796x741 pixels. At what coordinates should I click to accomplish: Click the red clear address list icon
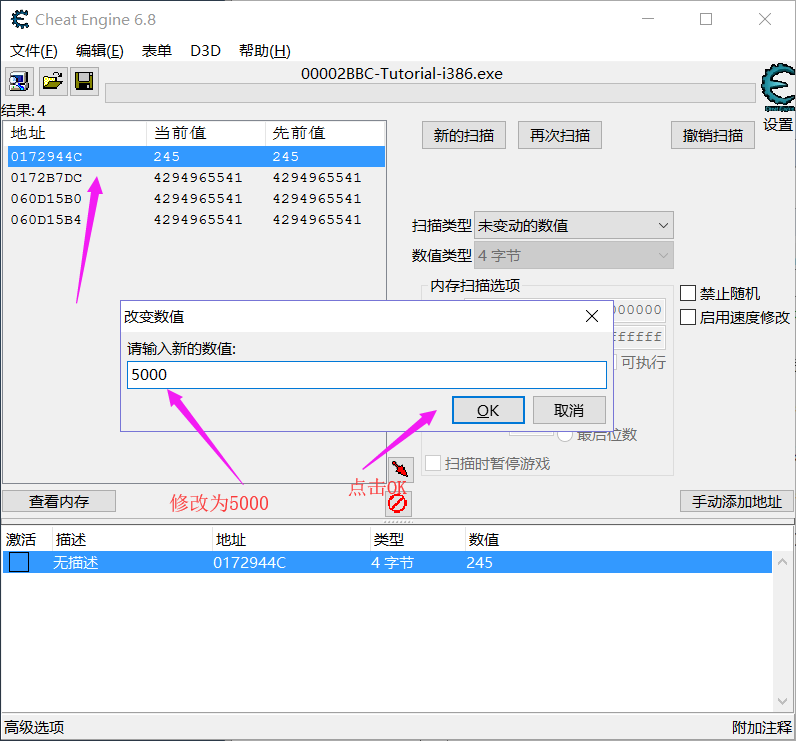[397, 504]
